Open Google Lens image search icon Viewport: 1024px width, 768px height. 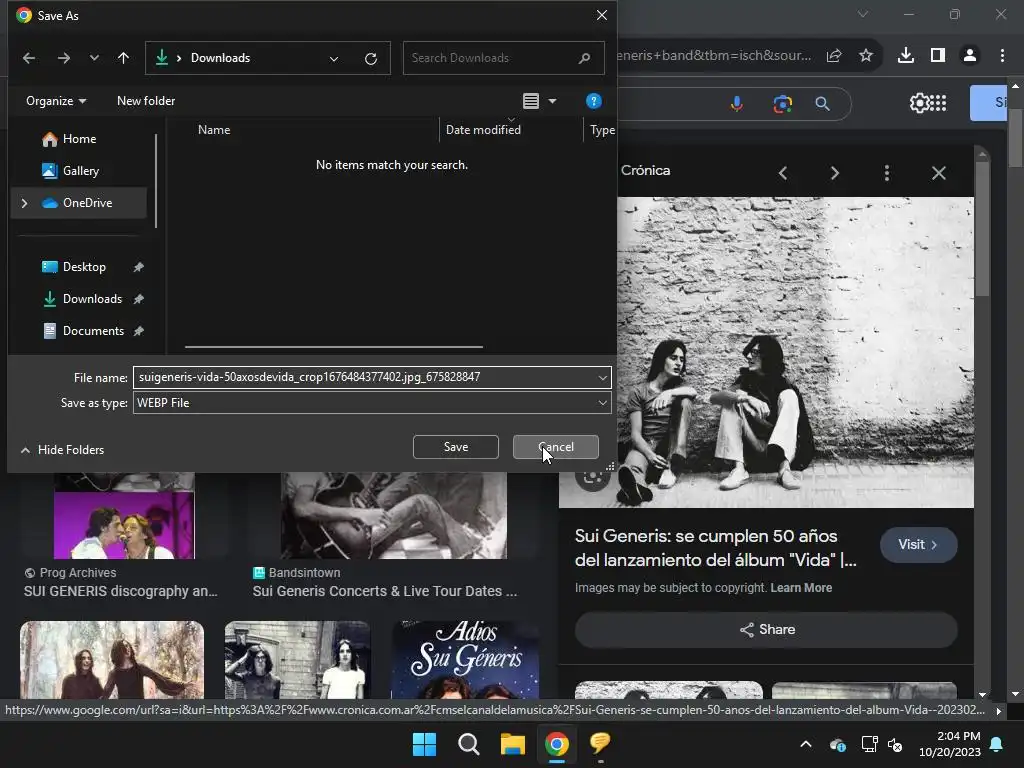pos(782,104)
